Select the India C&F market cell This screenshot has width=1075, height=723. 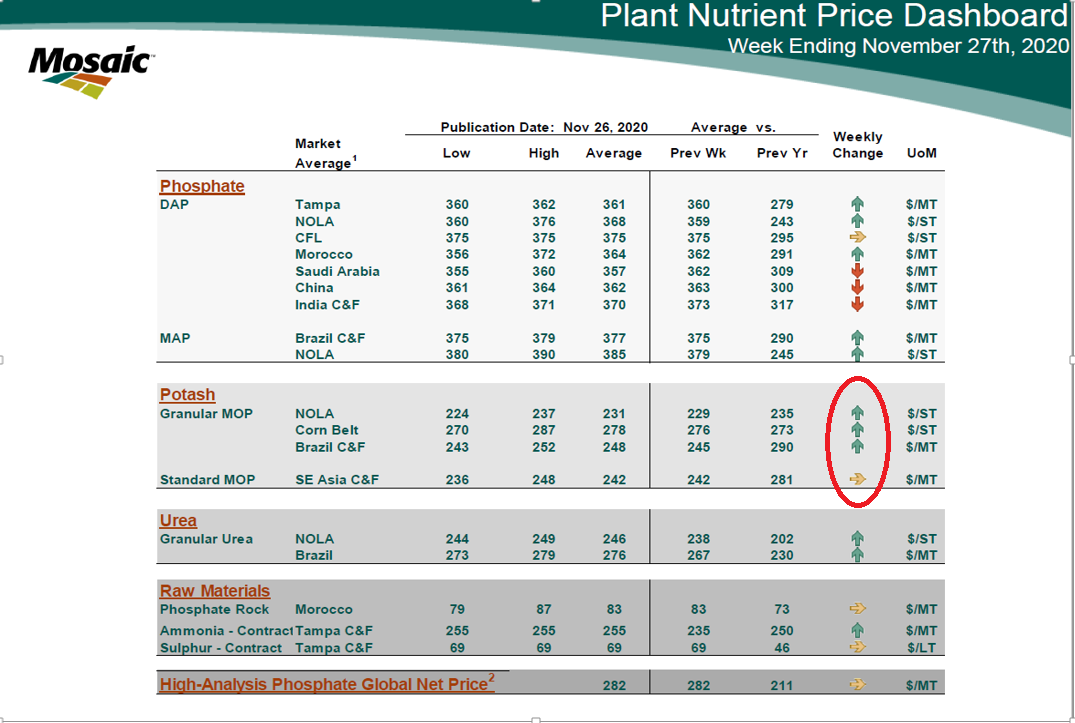click(x=327, y=304)
